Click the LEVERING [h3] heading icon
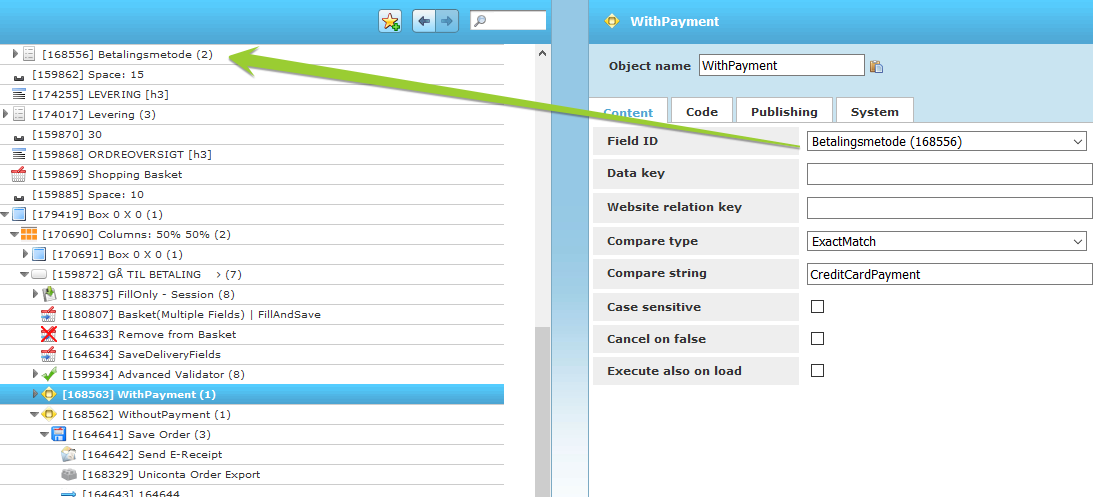Image resolution: width=1093 pixels, height=497 pixels. tap(19, 94)
